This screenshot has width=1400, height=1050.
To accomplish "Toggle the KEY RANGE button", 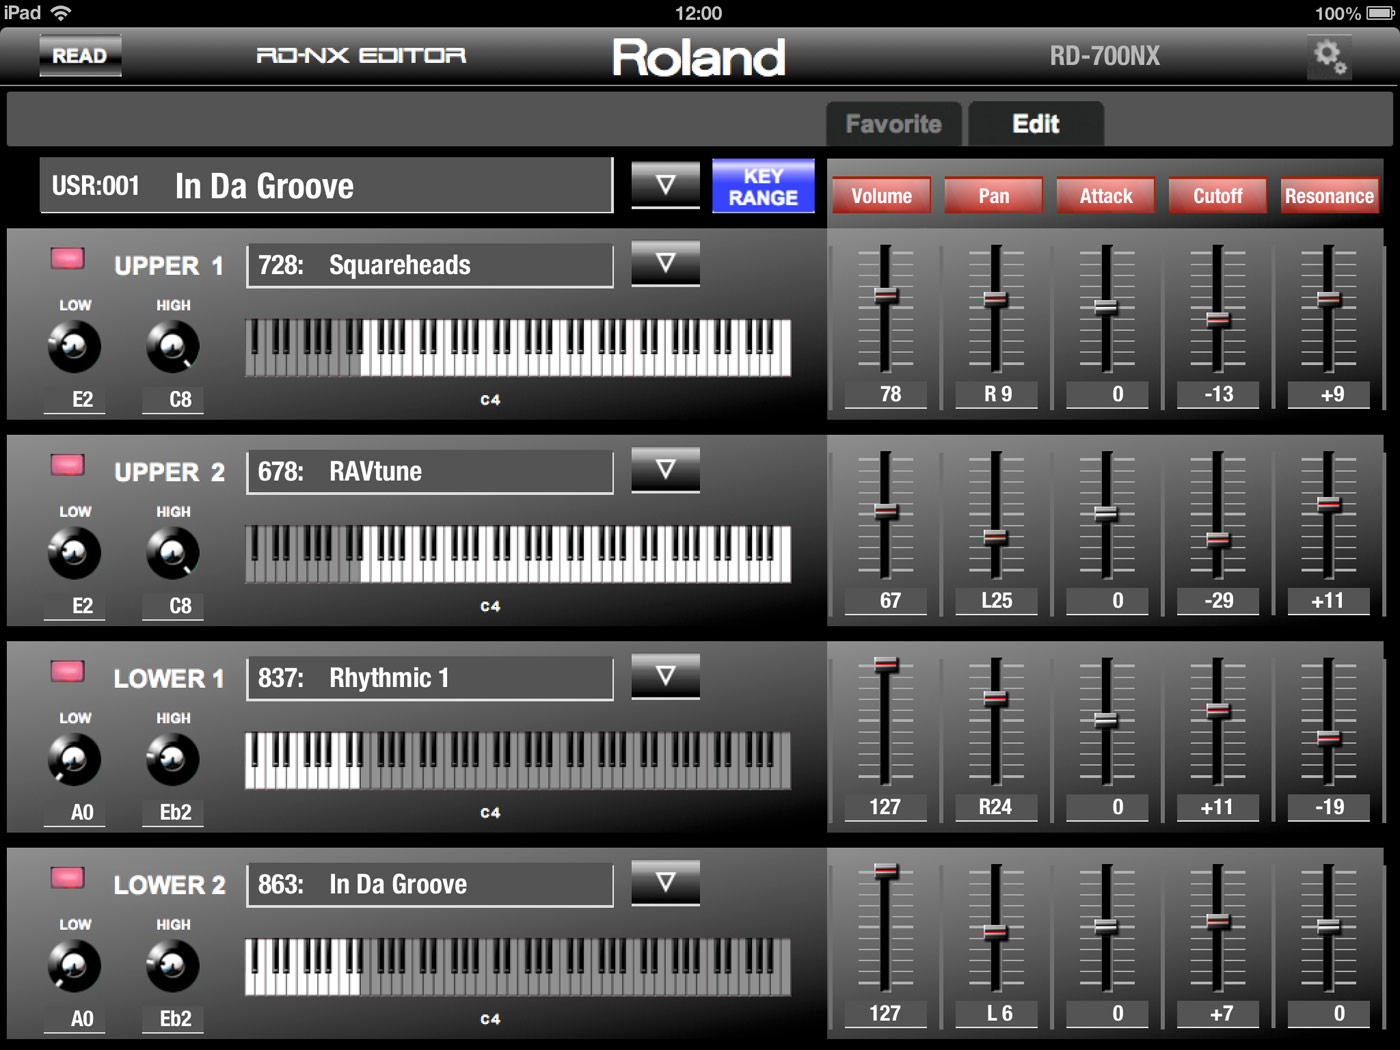I will pyautogui.click(x=763, y=186).
